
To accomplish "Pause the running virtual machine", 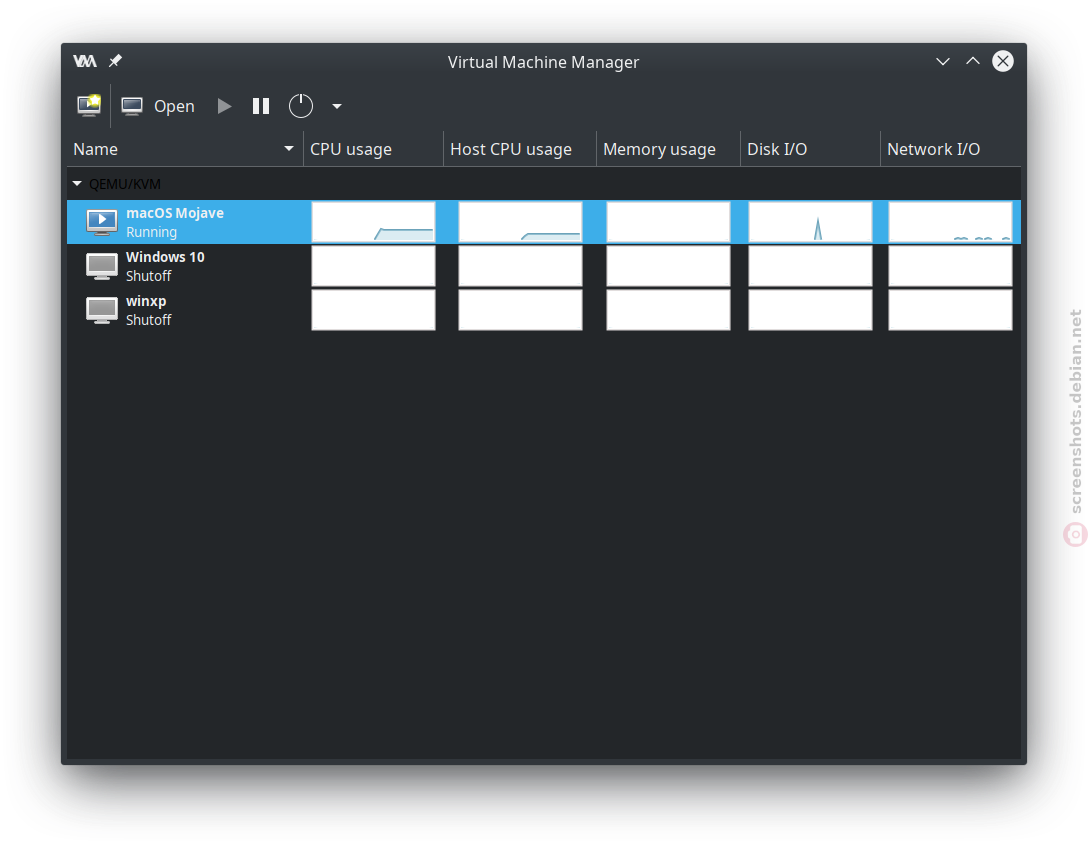I will 261,106.
